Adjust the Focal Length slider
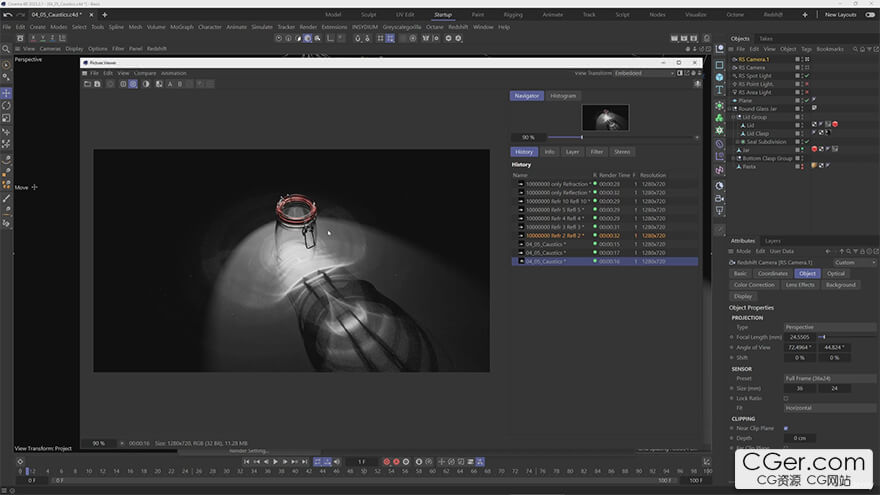This screenshot has height=495, width=880. pos(847,337)
